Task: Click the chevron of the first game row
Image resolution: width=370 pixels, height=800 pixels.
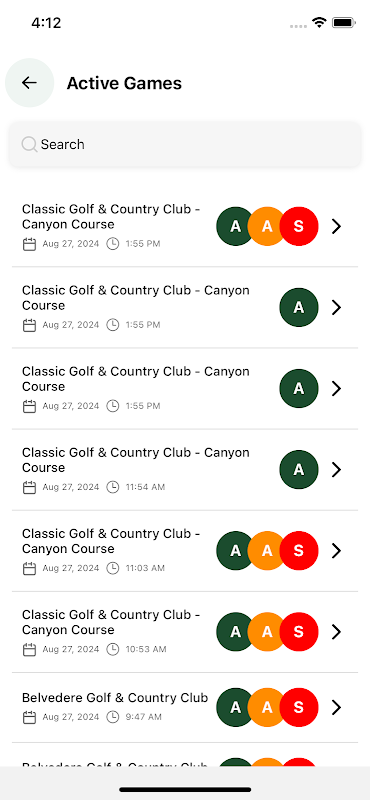Action: point(336,226)
